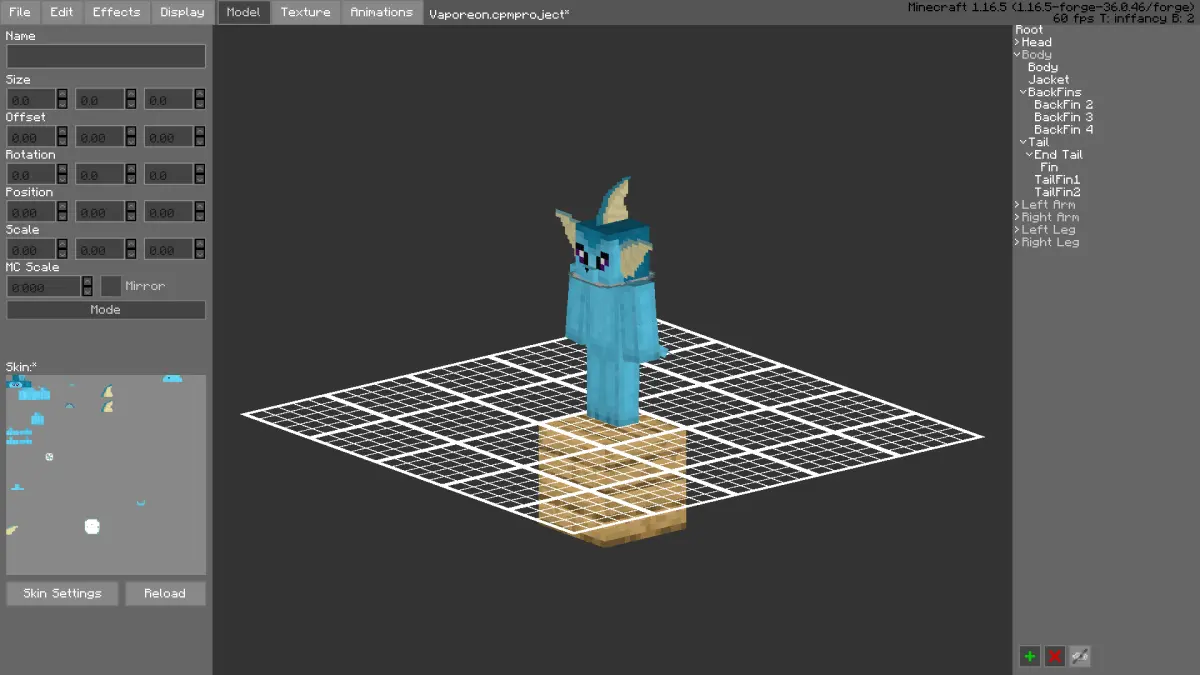Select the Fin part under End Tail

click(x=1049, y=167)
